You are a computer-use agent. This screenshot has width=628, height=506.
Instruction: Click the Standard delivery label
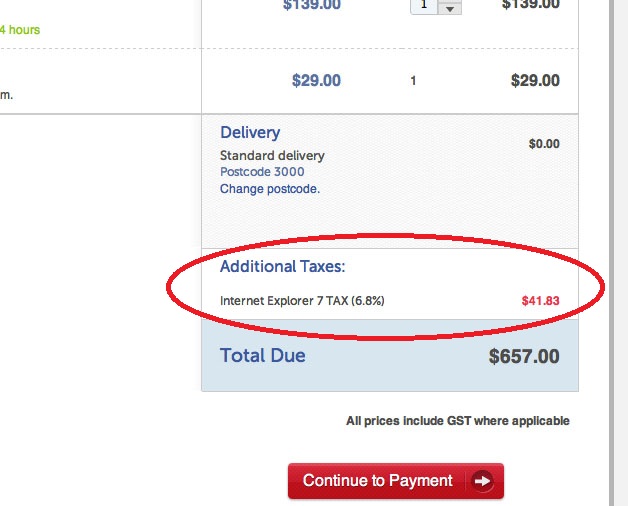[272, 156]
